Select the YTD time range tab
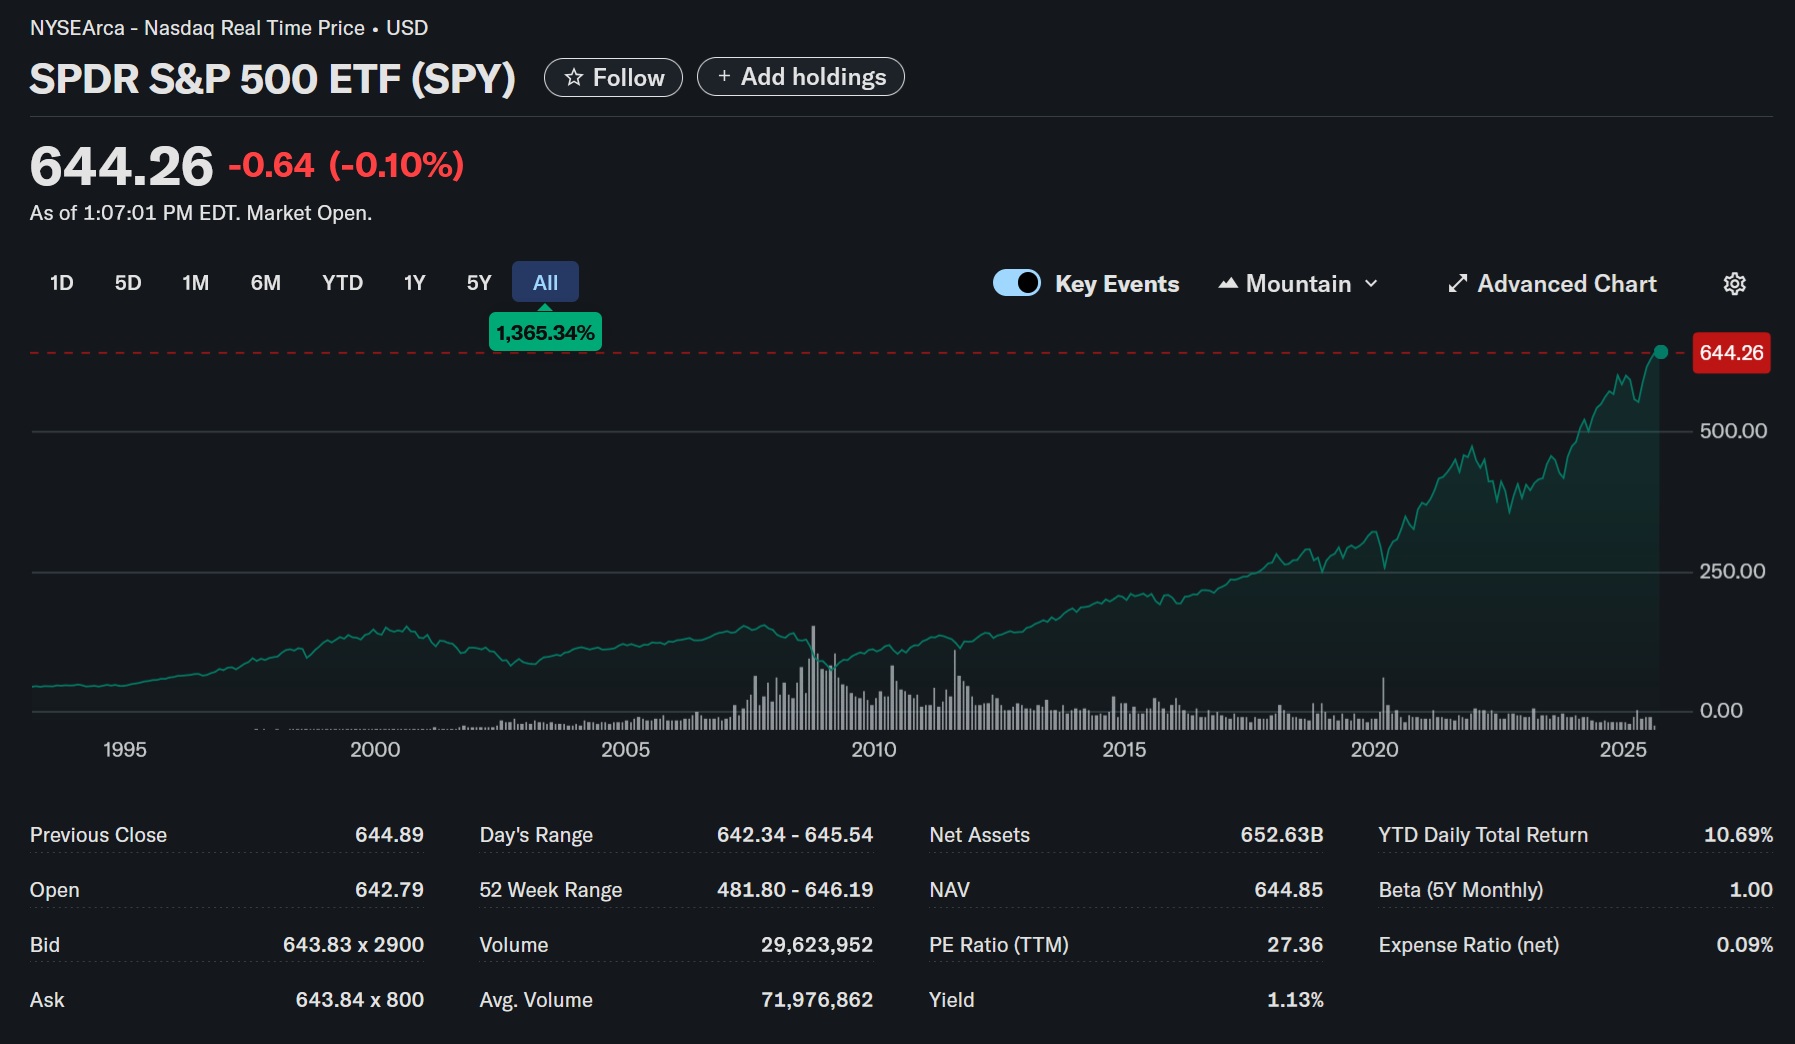Image resolution: width=1795 pixels, height=1044 pixels. [x=343, y=283]
